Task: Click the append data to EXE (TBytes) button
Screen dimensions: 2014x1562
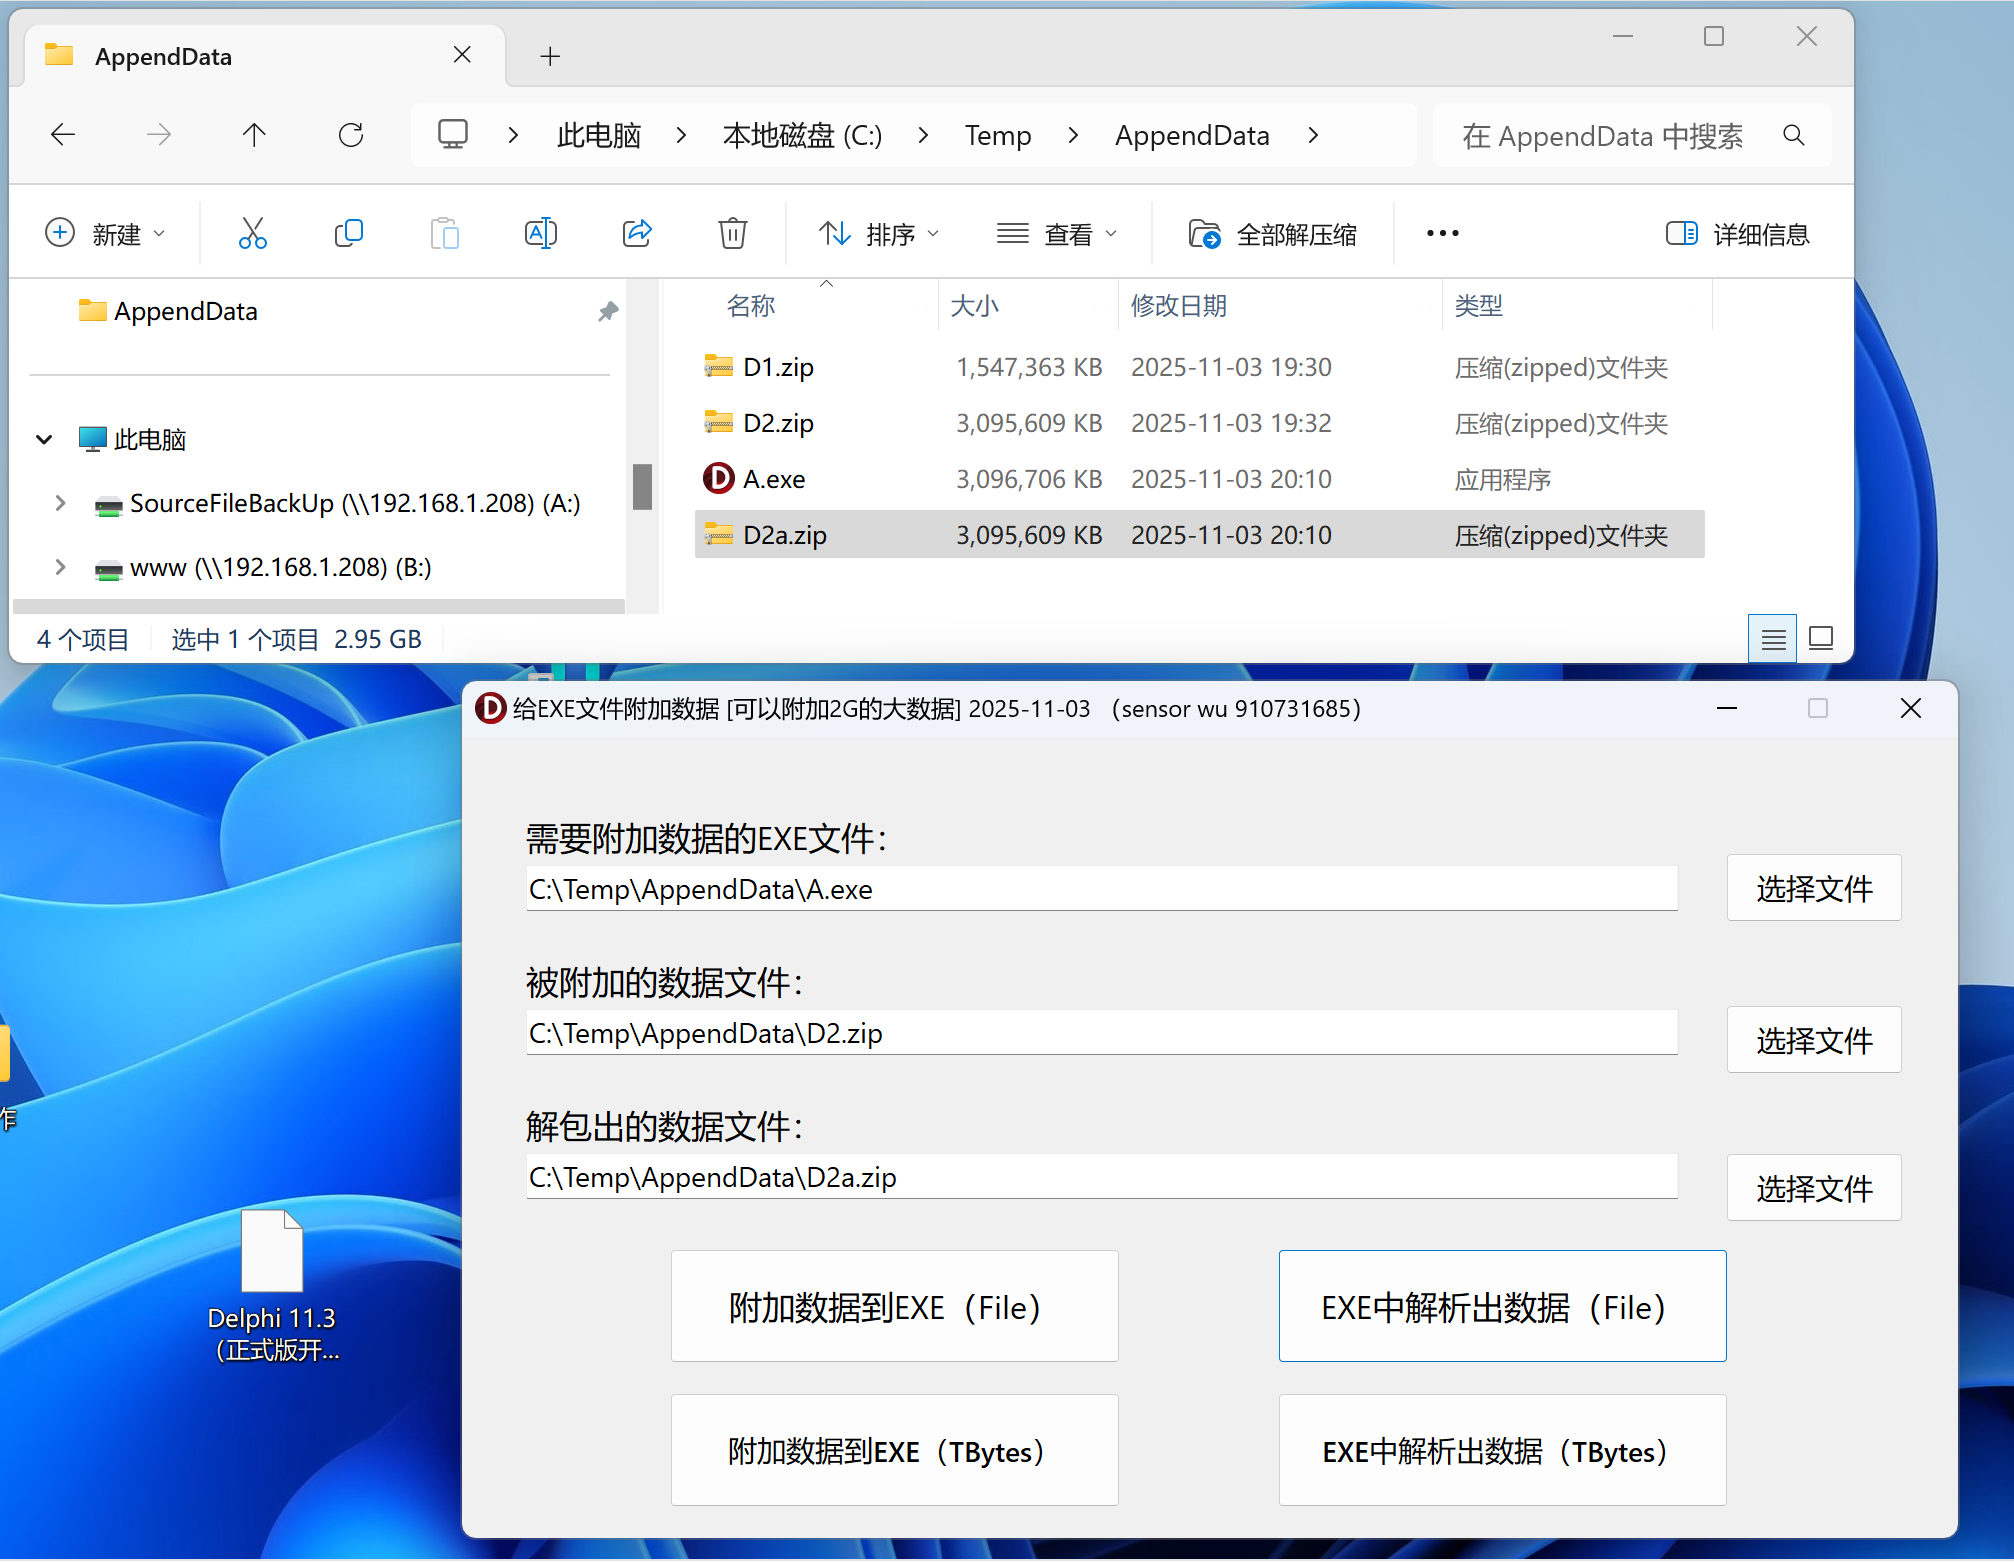Action: pyautogui.click(x=894, y=1450)
